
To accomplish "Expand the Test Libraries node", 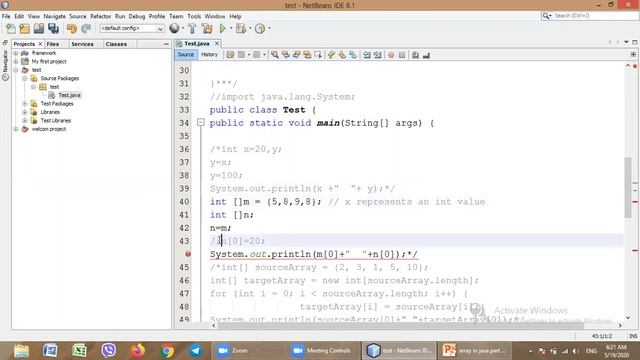I will pos(24,121).
